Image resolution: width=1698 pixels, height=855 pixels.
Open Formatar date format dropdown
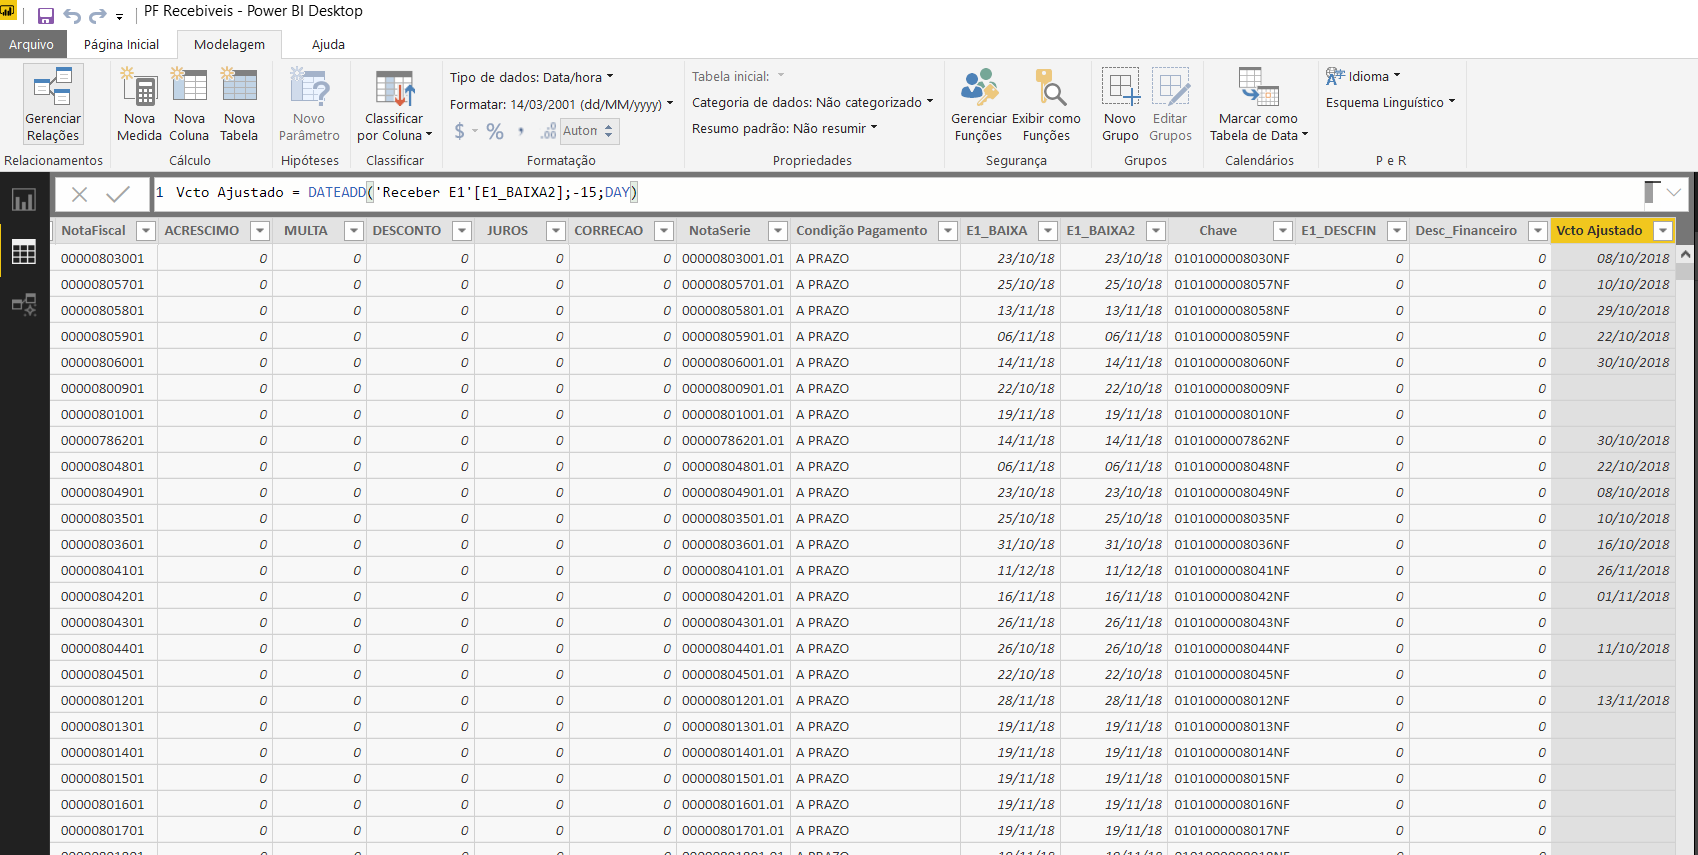[561, 104]
